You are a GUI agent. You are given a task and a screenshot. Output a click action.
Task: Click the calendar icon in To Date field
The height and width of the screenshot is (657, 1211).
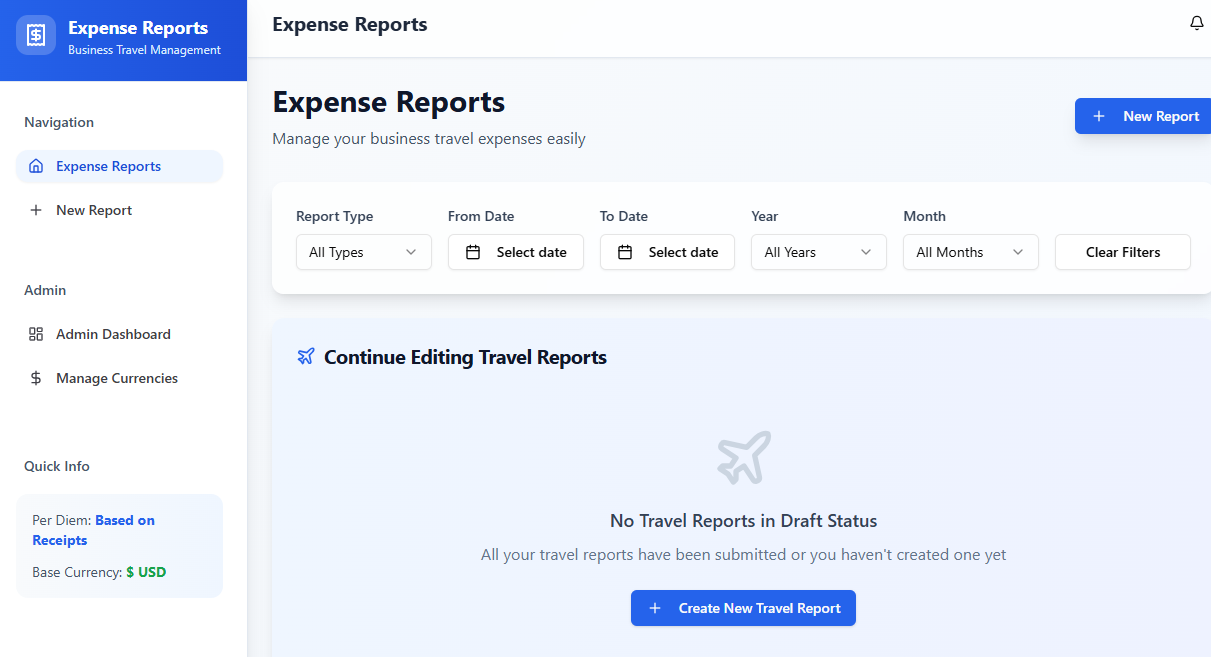625,252
